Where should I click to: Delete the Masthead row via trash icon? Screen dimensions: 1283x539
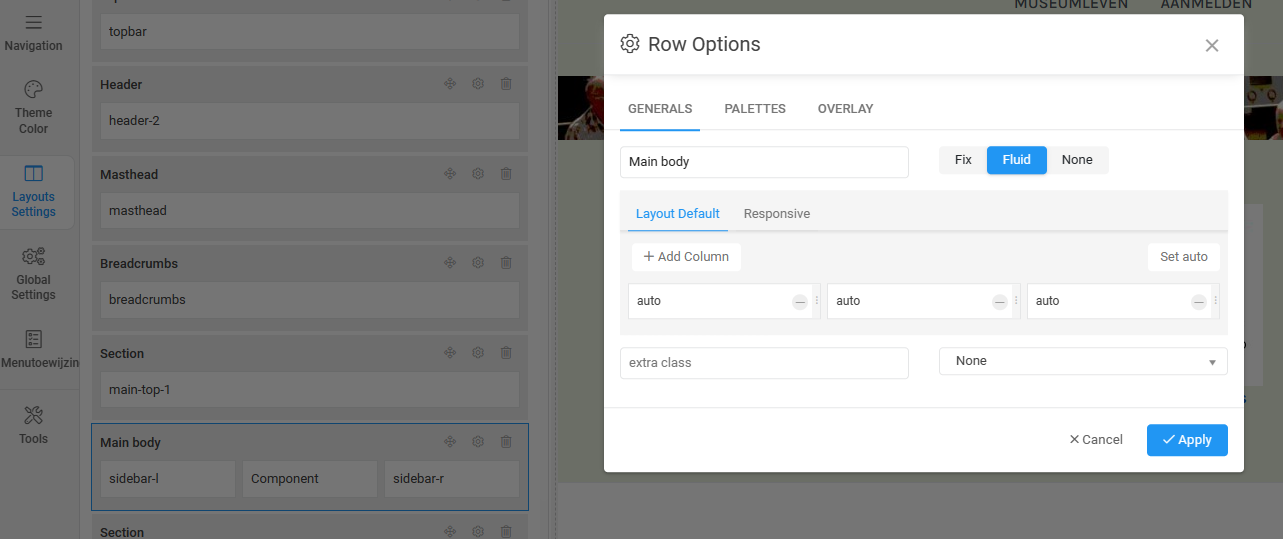[506, 174]
